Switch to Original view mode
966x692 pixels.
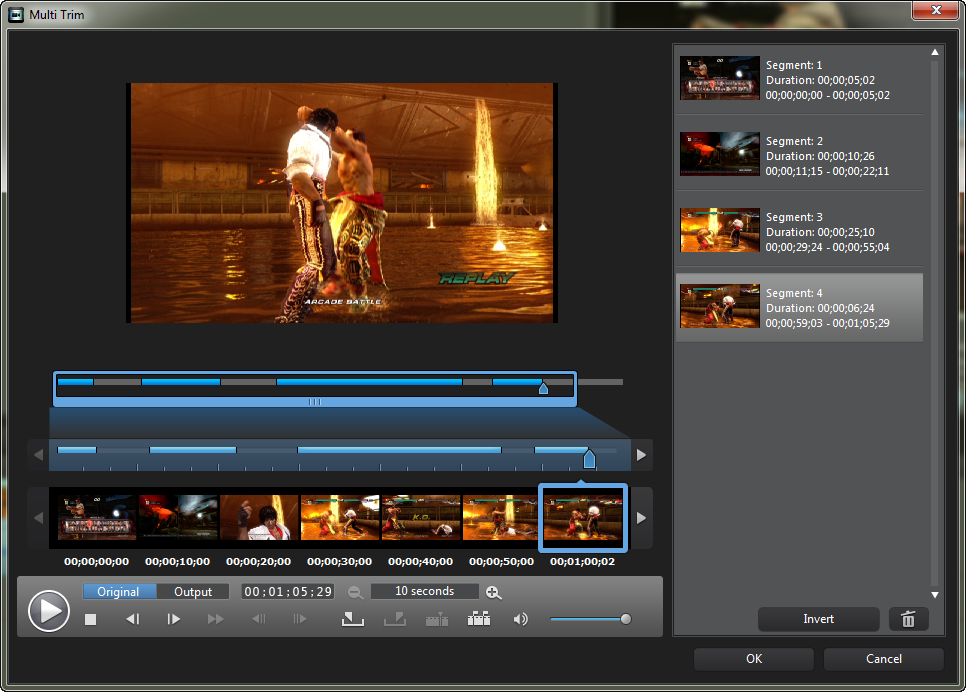coord(119,592)
